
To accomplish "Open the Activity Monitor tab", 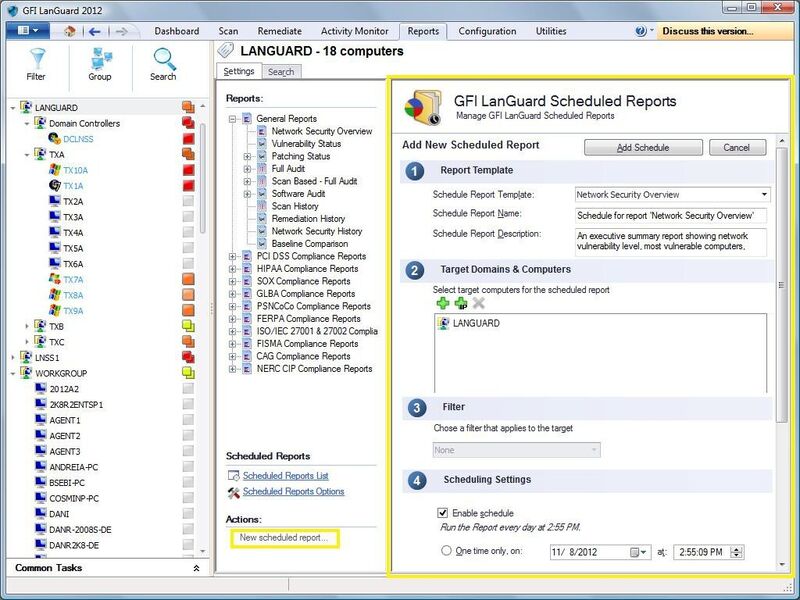I will [355, 31].
